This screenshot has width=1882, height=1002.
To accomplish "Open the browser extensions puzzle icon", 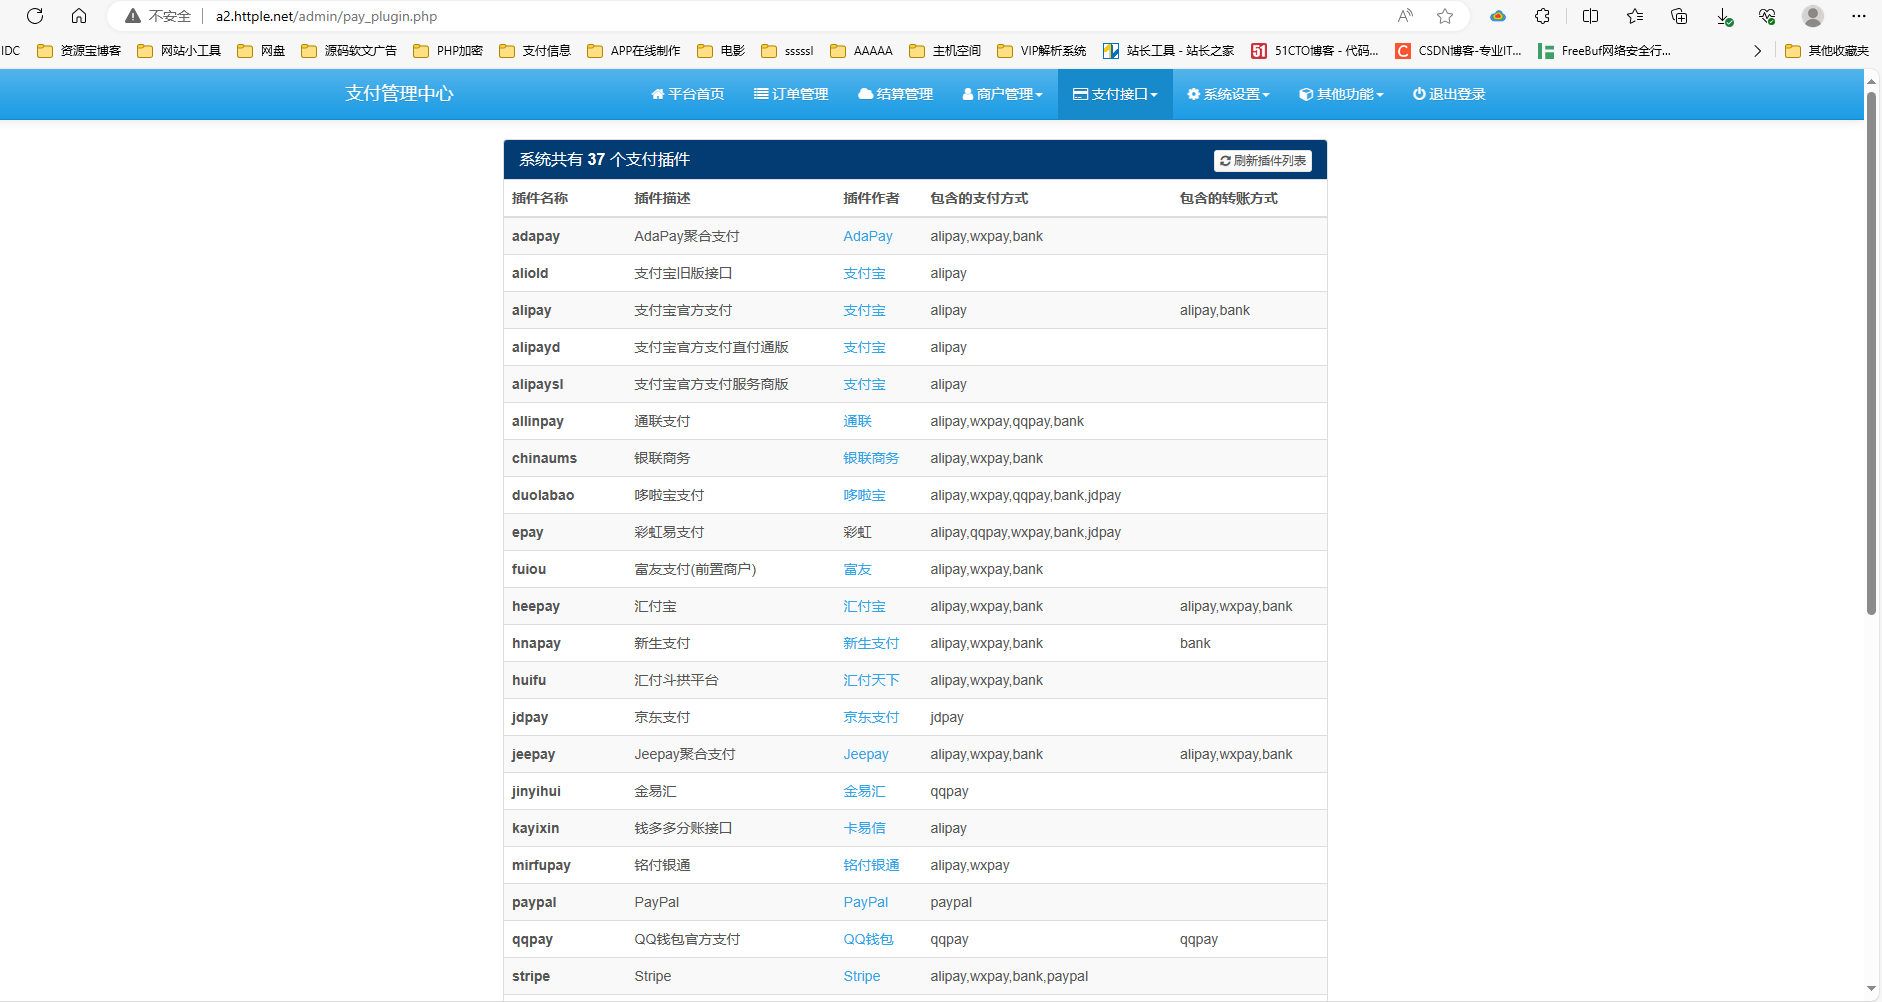I will tap(1542, 16).
